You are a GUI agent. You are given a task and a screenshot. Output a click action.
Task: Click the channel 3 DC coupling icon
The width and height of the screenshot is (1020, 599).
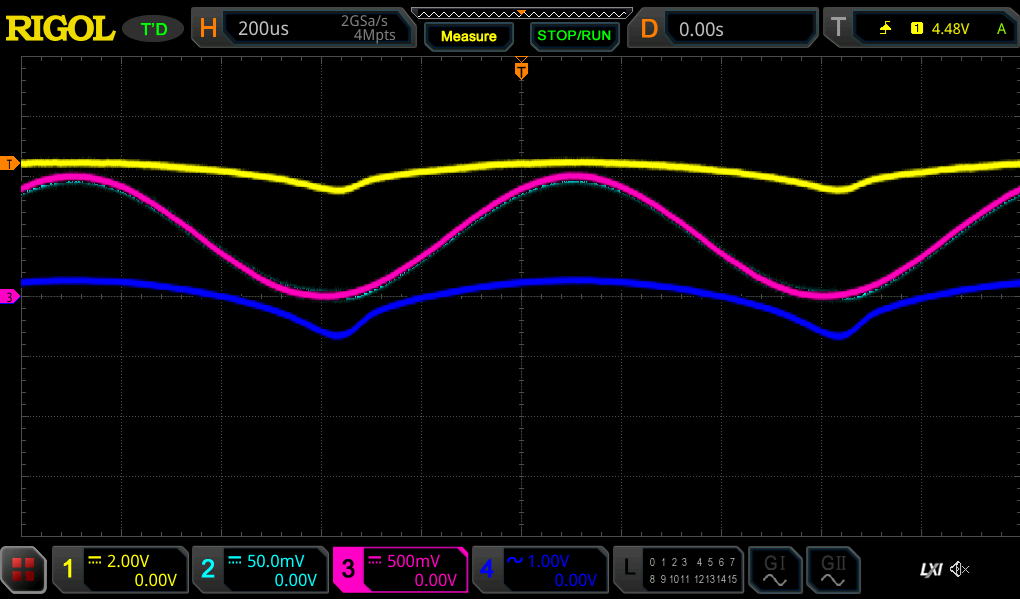pos(375,559)
